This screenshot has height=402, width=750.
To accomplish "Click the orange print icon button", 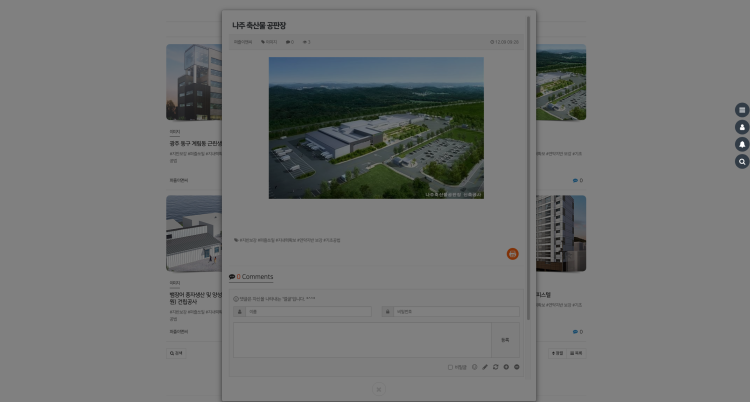I will (x=512, y=254).
